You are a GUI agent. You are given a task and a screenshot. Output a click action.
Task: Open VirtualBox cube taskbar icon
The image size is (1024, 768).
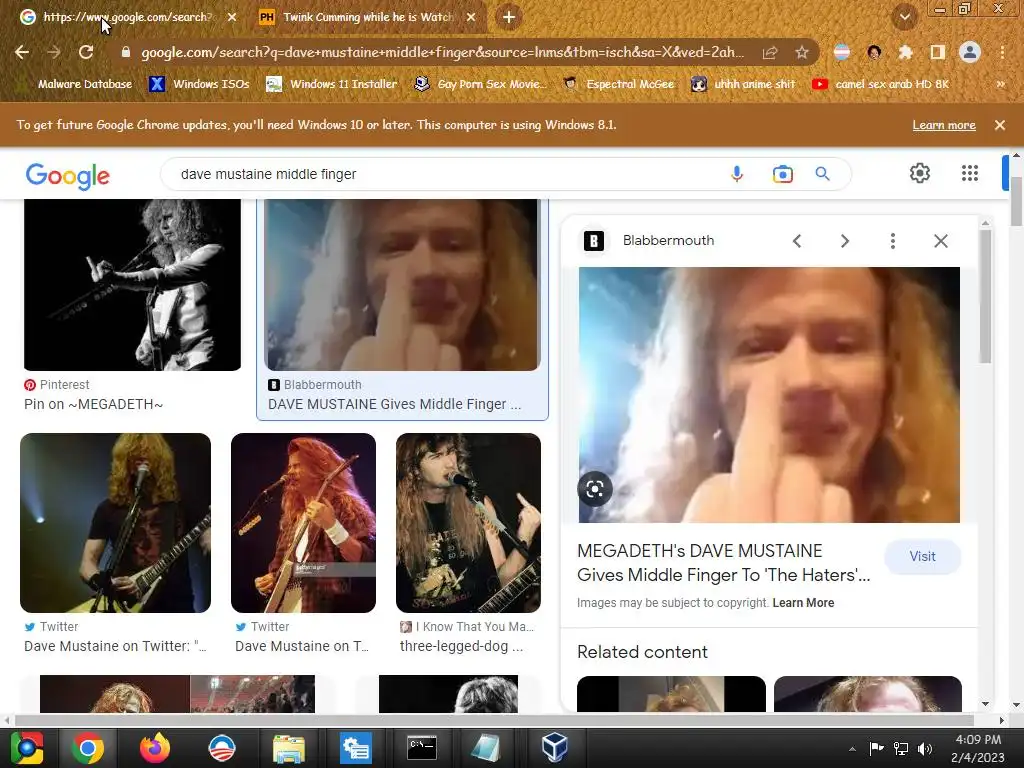point(554,748)
